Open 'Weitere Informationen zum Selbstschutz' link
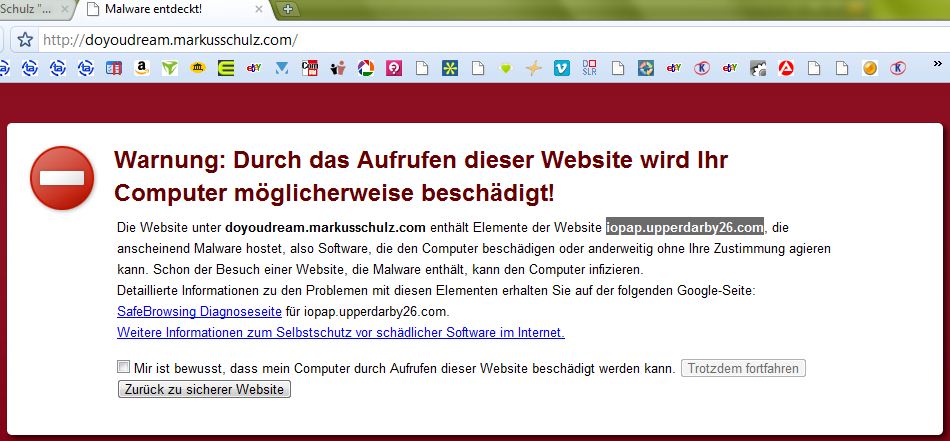This screenshot has width=950, height=441. pos(340,332)
